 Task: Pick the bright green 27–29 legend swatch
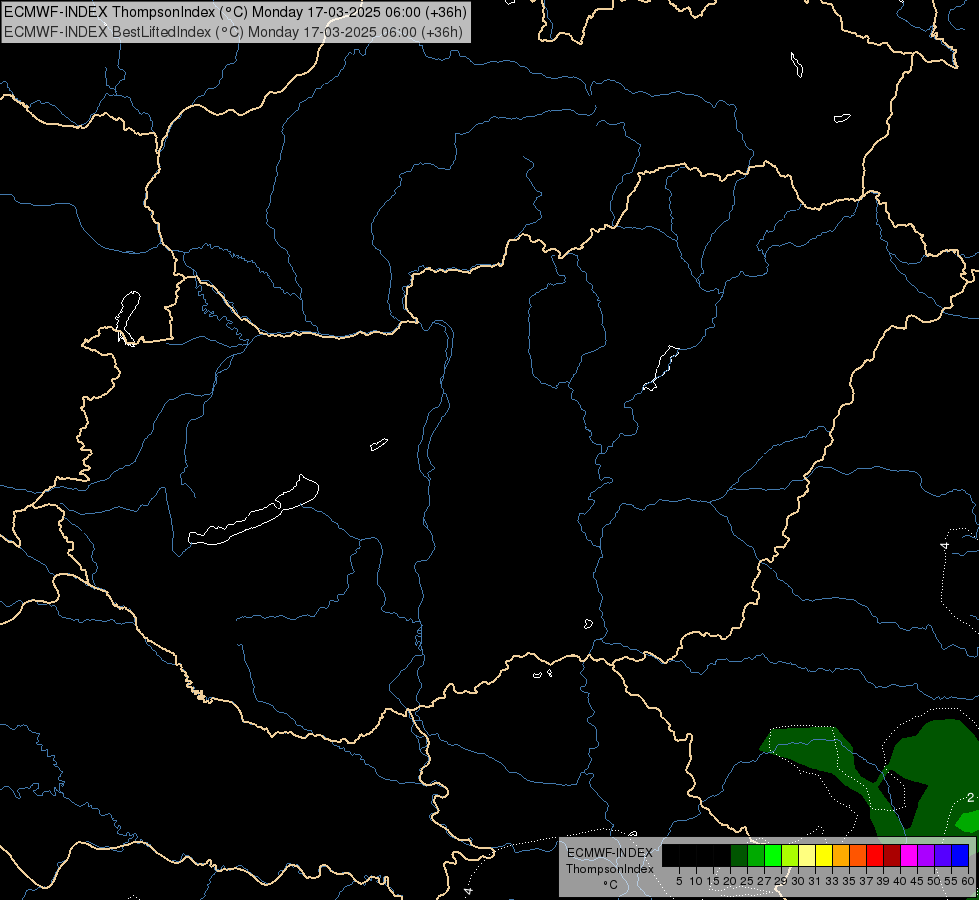(773, 855)
